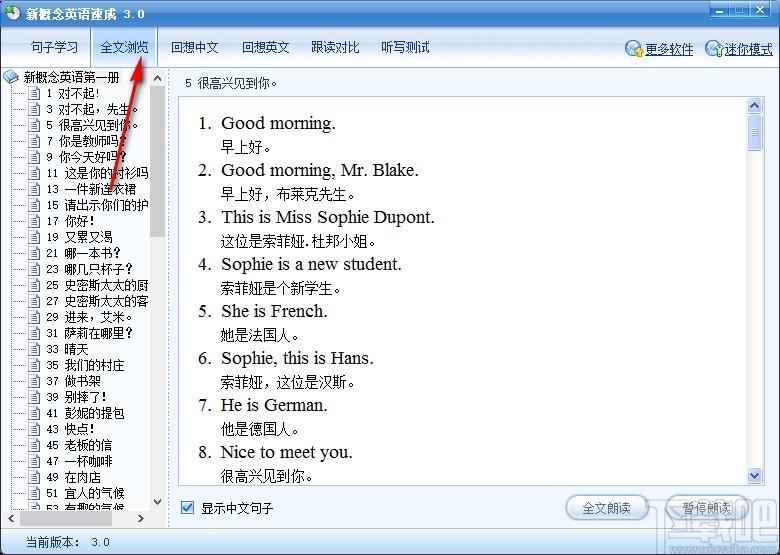Click the lesson list scroll right arrow
This screenshot has width=780, height=555.
click(141, 518)
